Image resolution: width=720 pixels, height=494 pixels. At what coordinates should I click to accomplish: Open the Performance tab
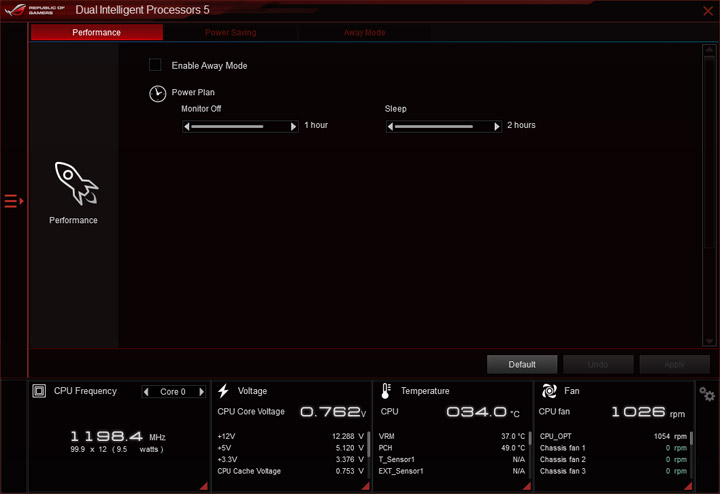tap(96, 32)
